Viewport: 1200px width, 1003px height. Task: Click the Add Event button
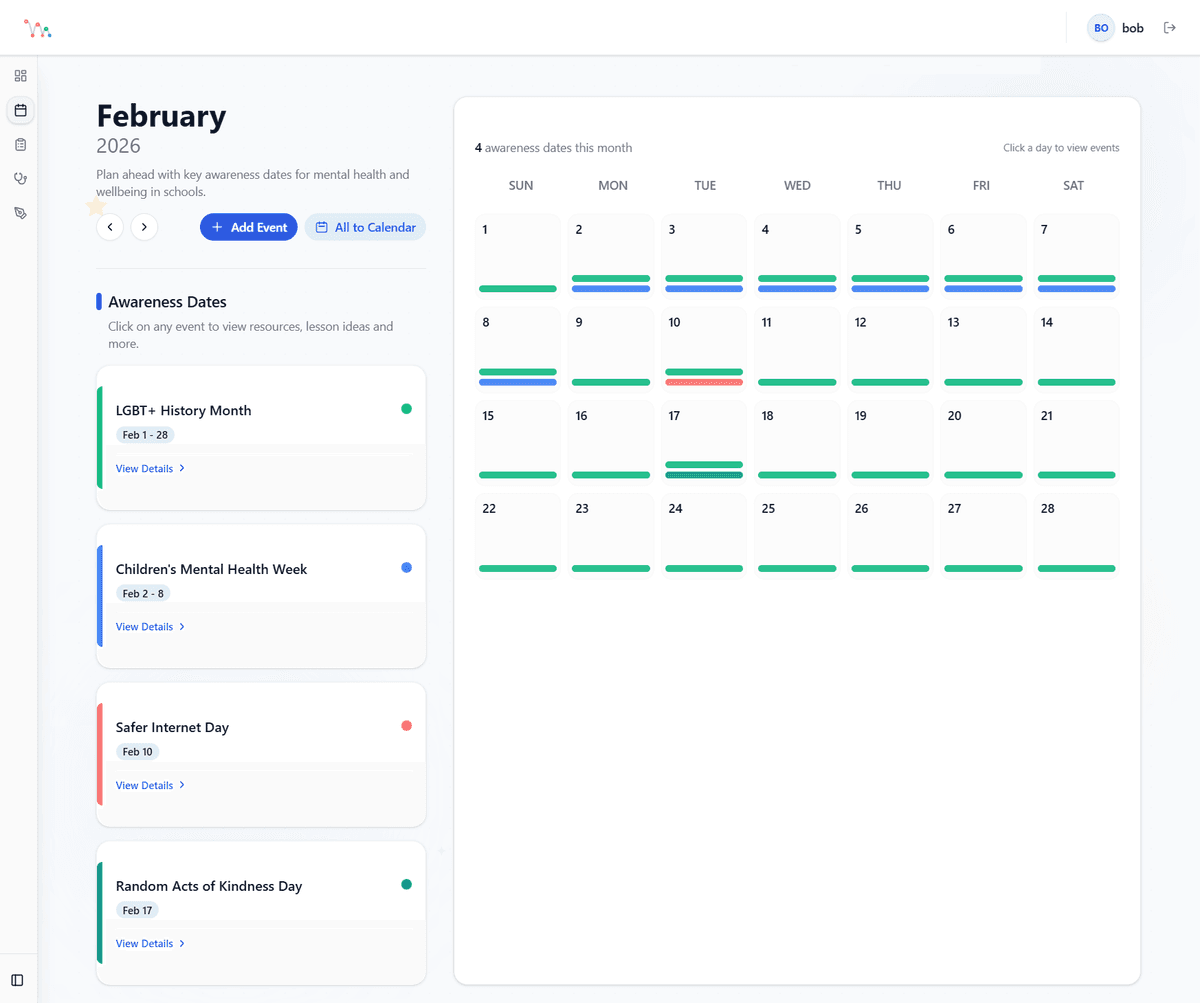click(x=248, y=227)
